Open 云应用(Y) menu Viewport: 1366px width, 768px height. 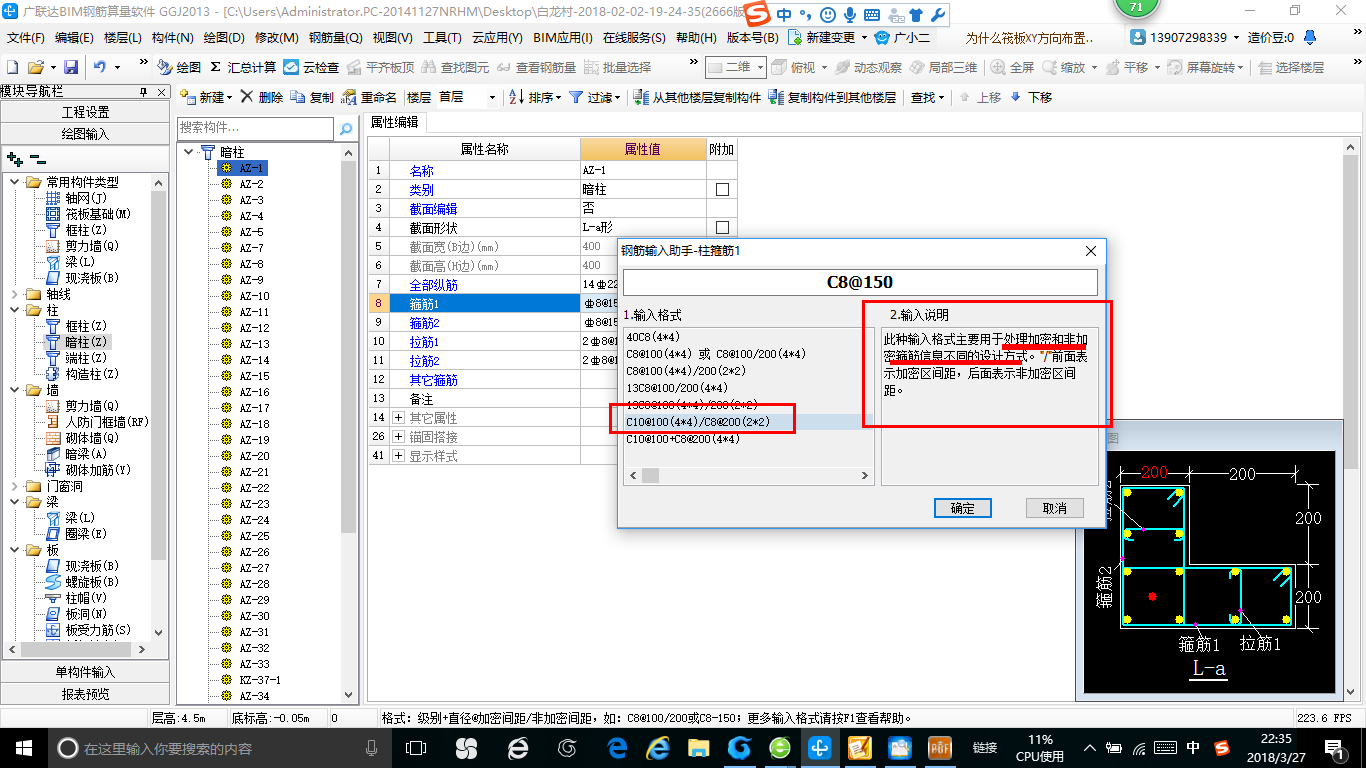pos(497,37)
